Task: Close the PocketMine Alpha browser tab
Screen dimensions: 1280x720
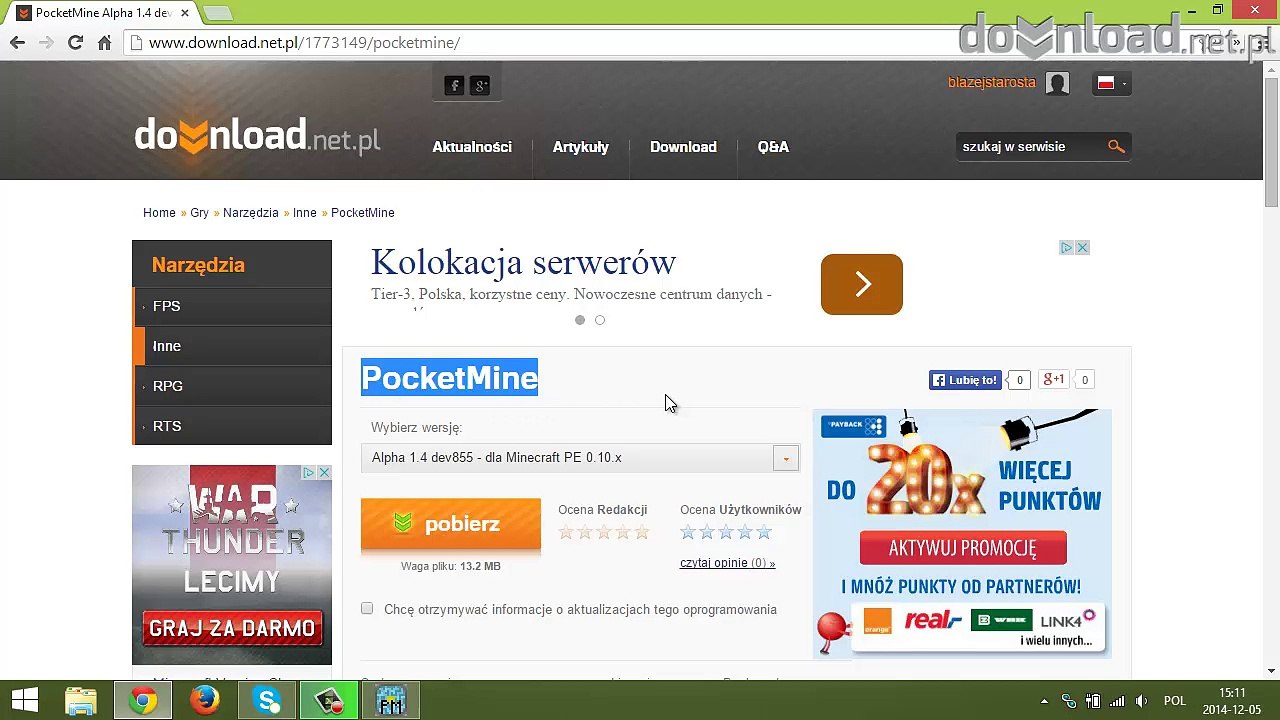Action: tap(184, 13)
